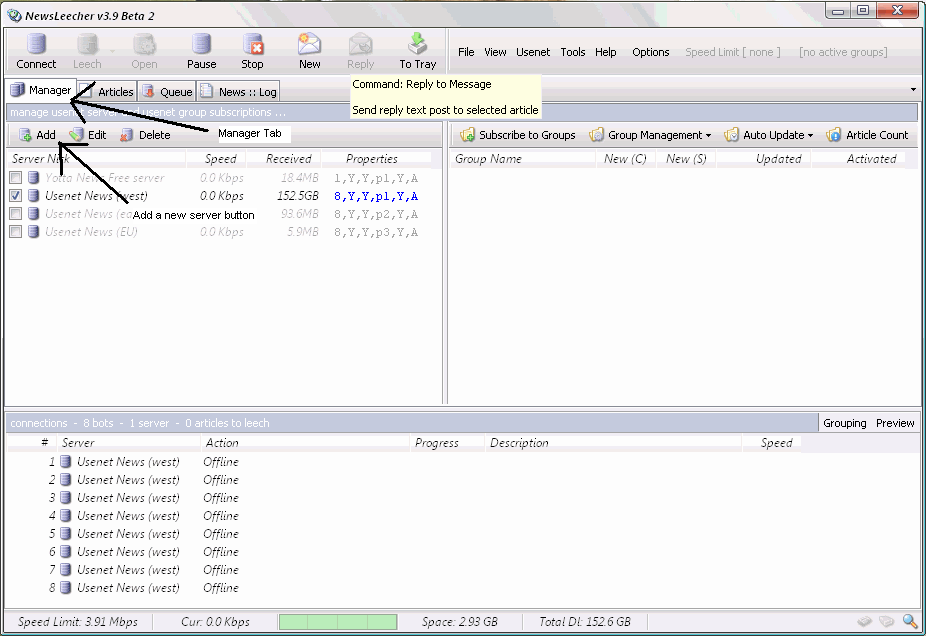Uncheck Usenet News (west) server checkbox

(x=16, y=195)
